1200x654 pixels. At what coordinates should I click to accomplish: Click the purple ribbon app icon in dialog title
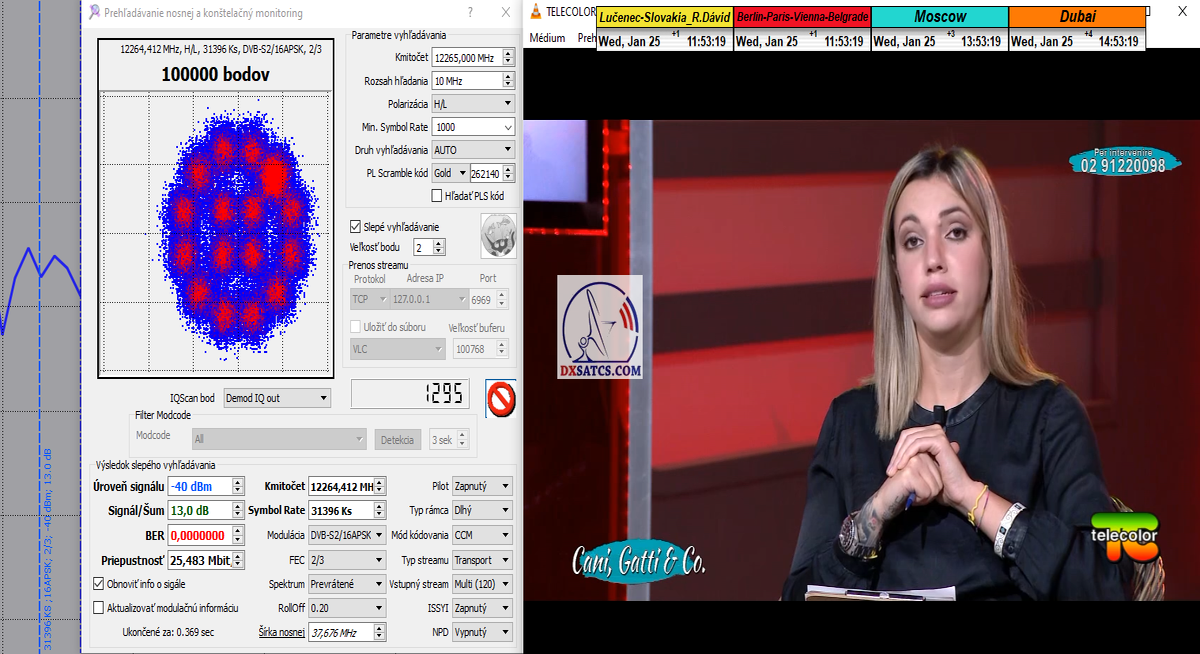tap(94, 13)
